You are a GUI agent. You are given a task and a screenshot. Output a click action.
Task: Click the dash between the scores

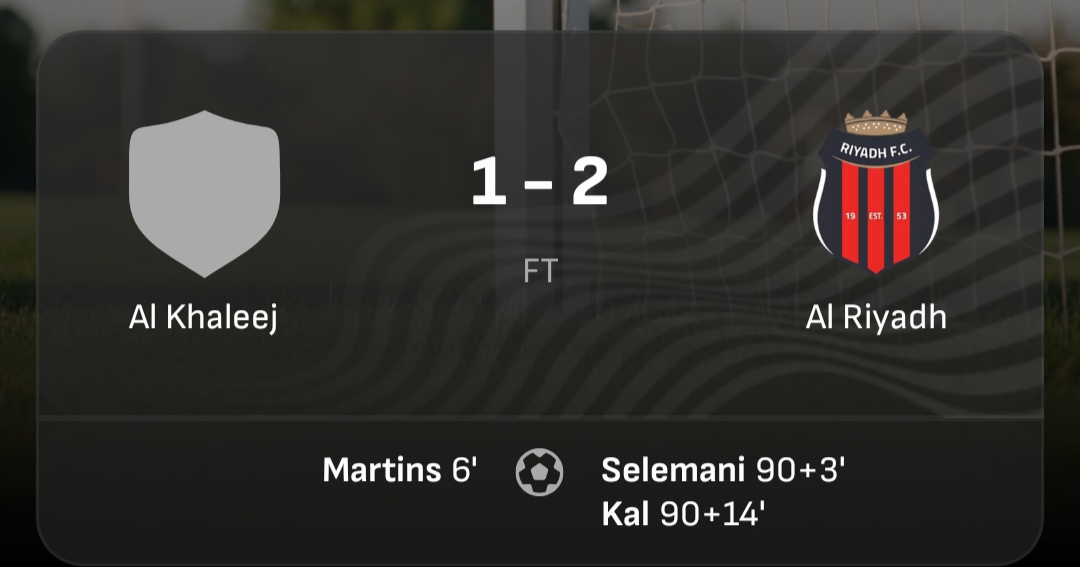pos(539,184)
